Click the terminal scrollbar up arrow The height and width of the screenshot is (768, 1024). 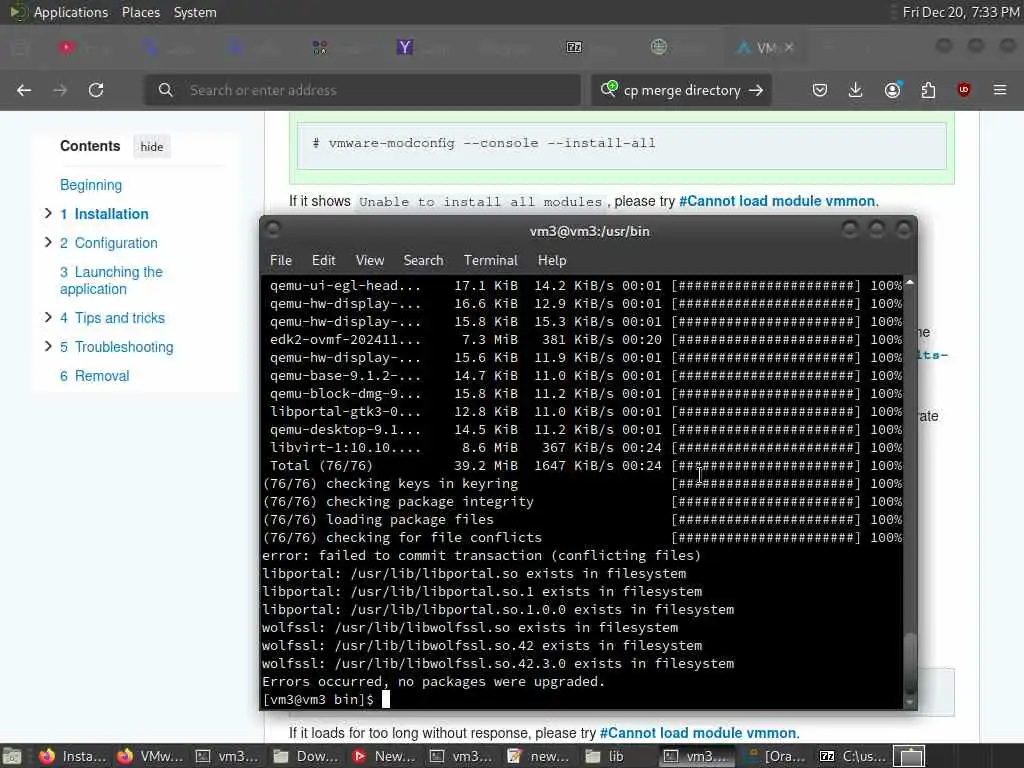point(910,282)
